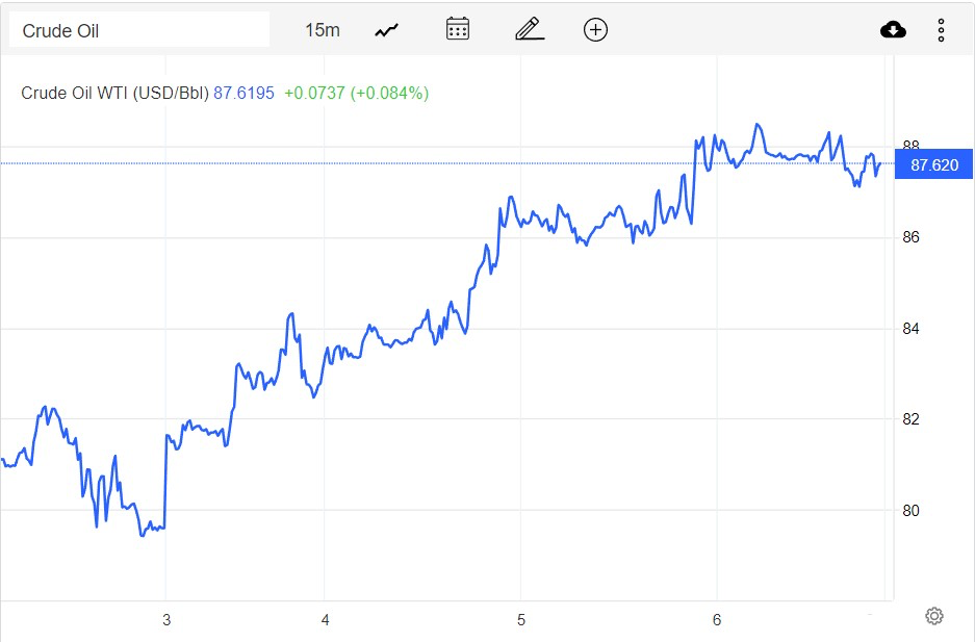Click date 6 on the time axis
This screenshot has width=977, height=643.
(x=717, y=619)
